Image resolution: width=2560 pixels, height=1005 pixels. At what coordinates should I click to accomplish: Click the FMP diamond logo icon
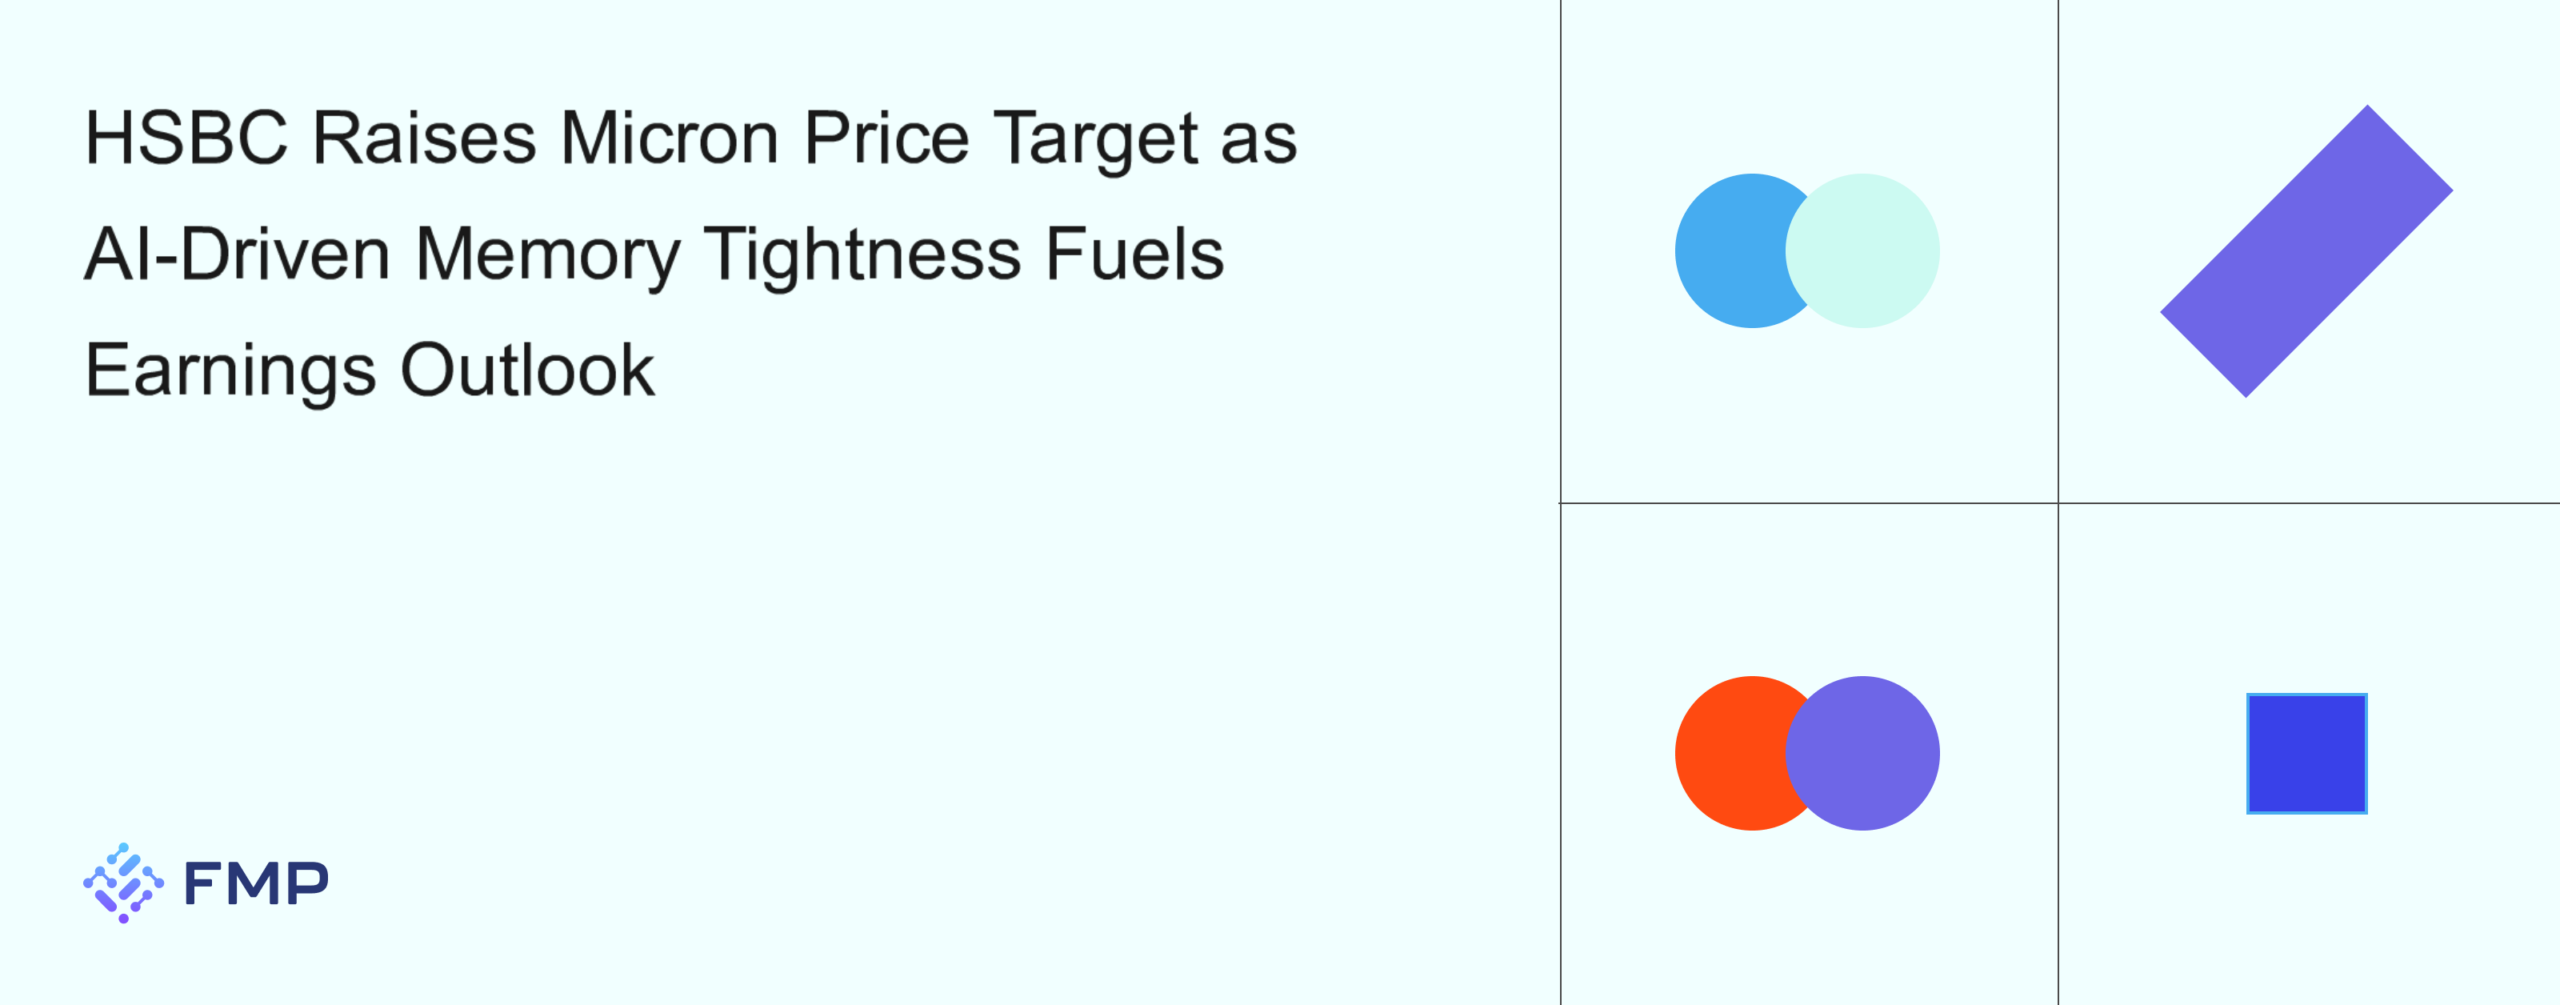[123, 883]
